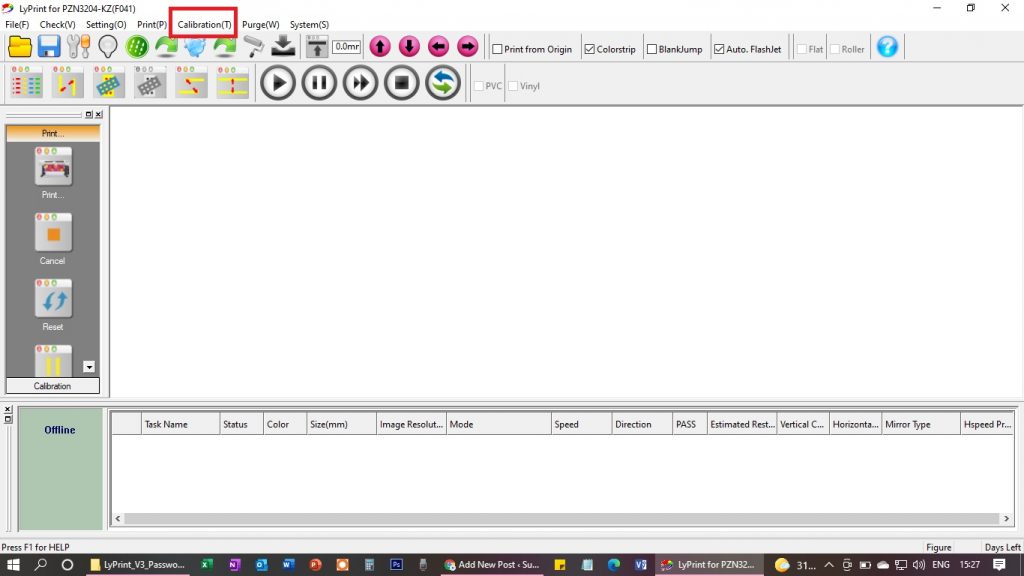This screenshot has height=576, width=1024.
Task: Click the blue floppy disk save icon
Action: coord(49,47)
